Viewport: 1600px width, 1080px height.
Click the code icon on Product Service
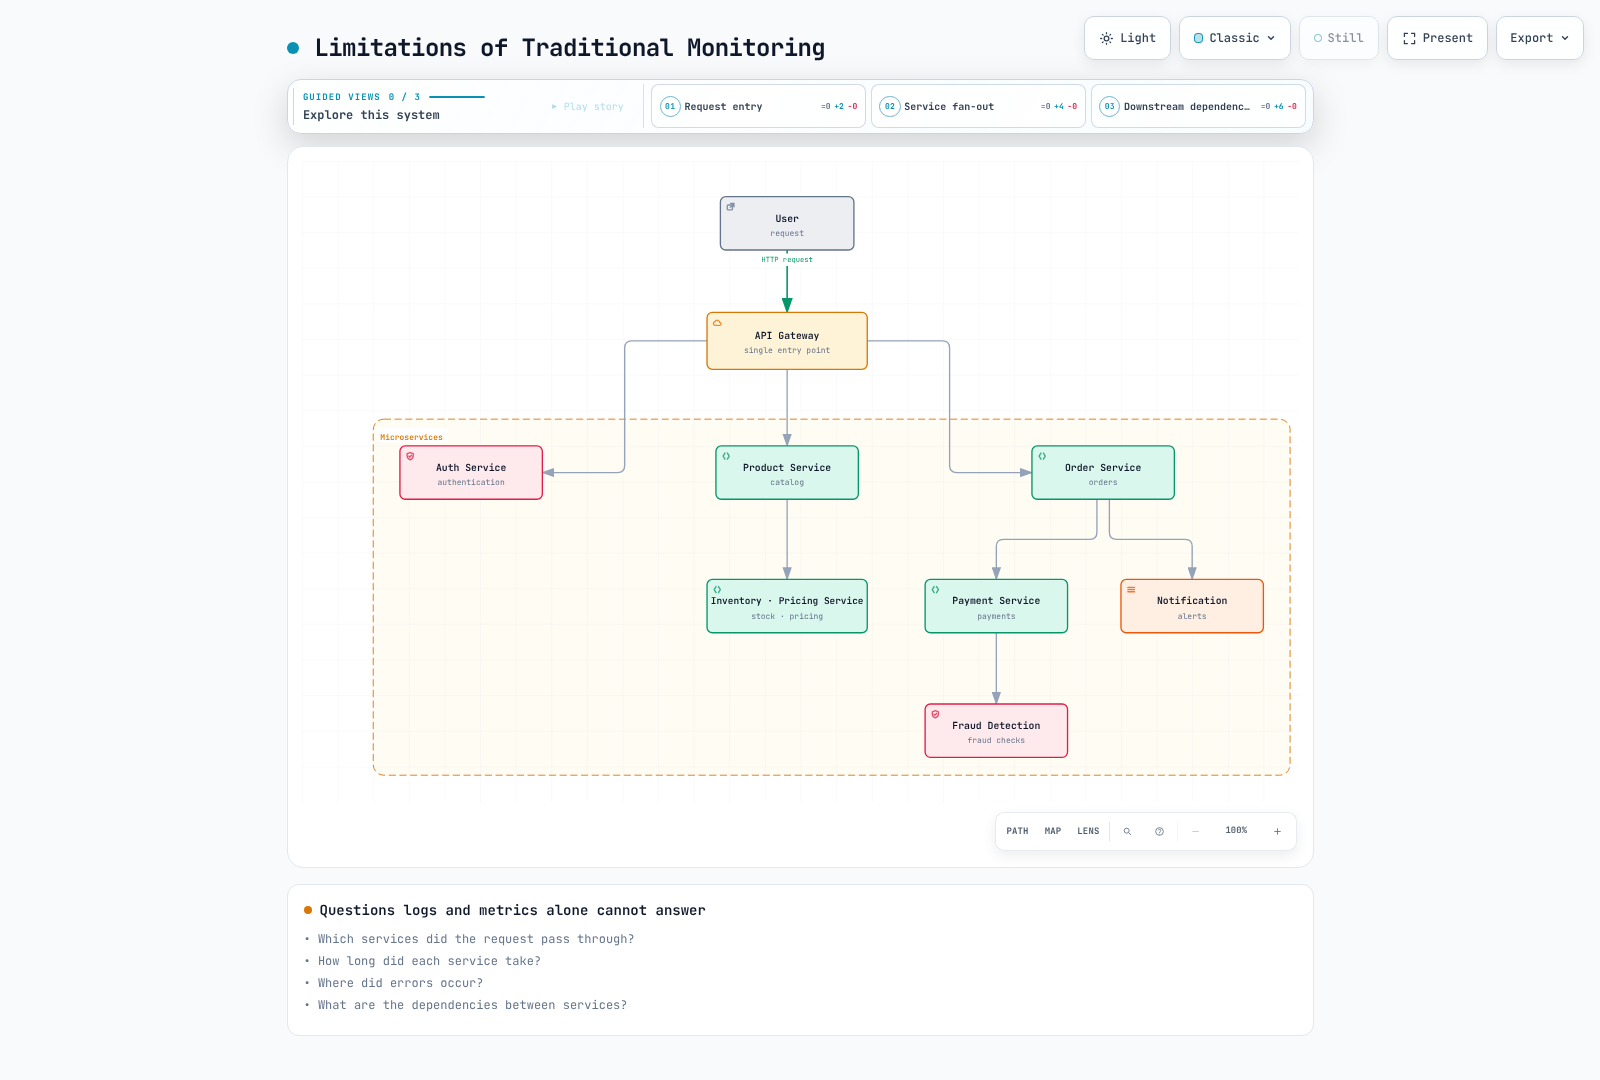[x=726, y=456]
